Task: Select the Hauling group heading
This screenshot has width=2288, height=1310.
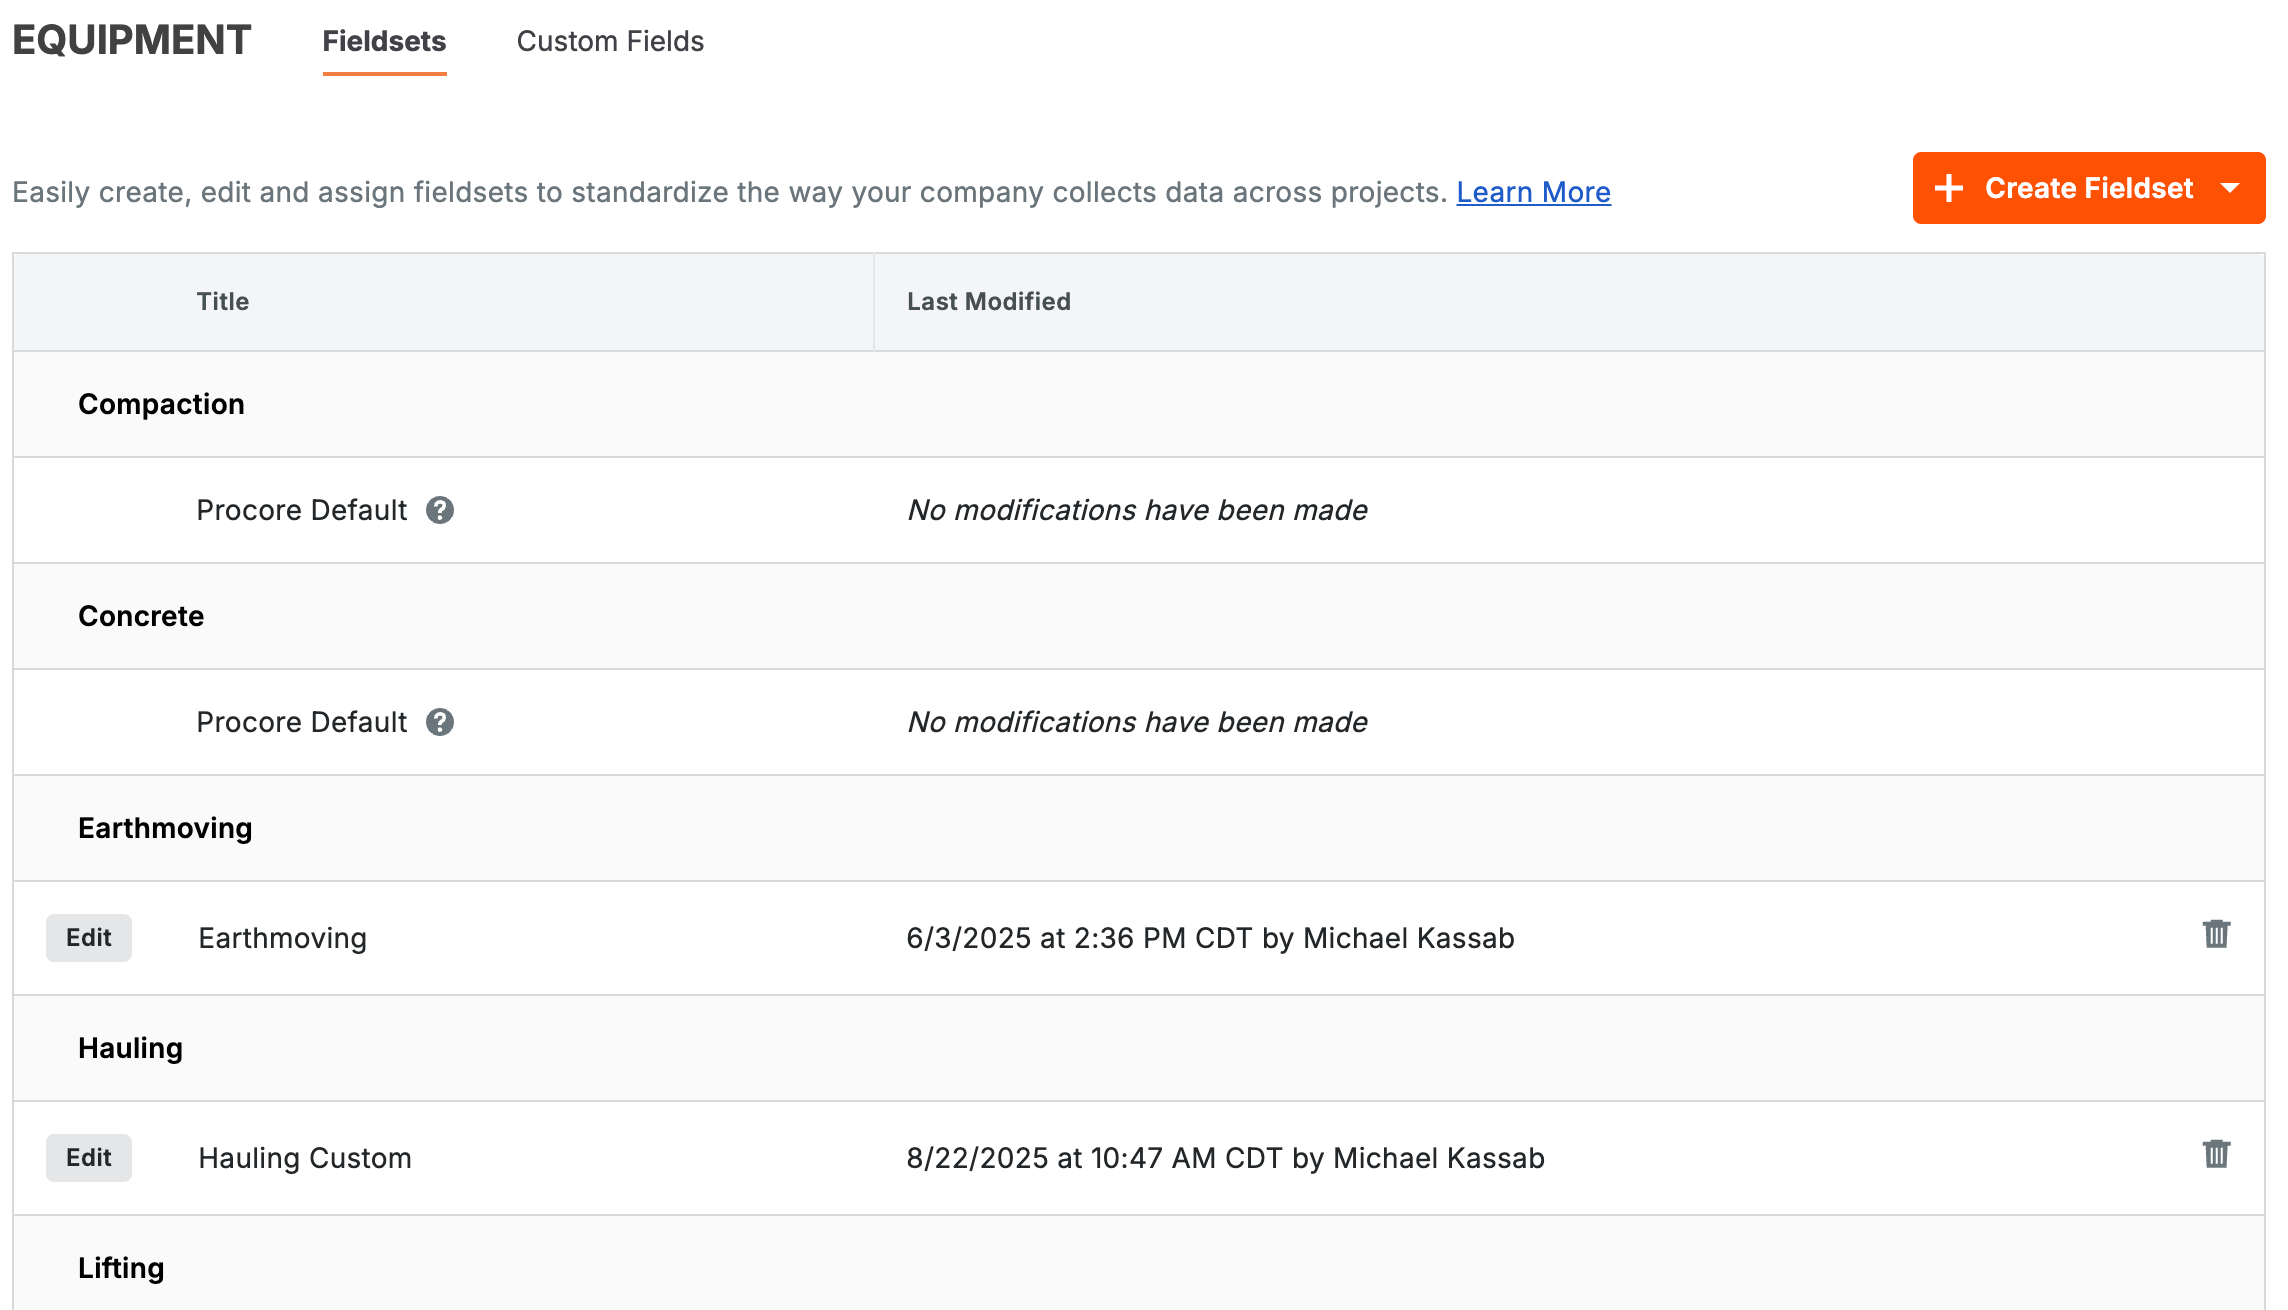Action: pos(130,1048)
